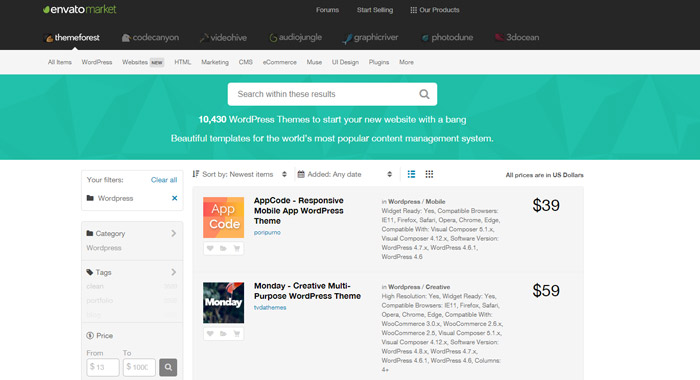The image size is (700, 380).
Task: Focus the Search within these results field
Action: tap(332, 94)
